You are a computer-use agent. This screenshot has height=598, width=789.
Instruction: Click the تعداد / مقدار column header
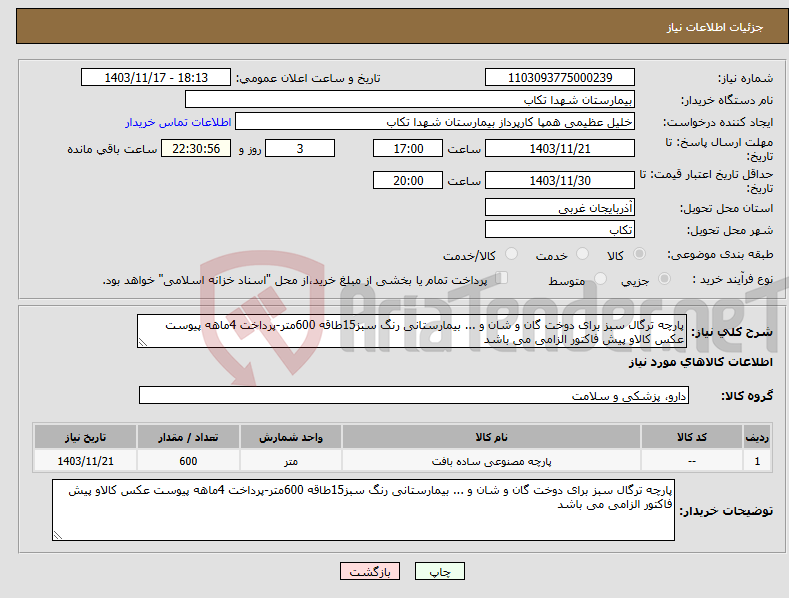(188, 437)
